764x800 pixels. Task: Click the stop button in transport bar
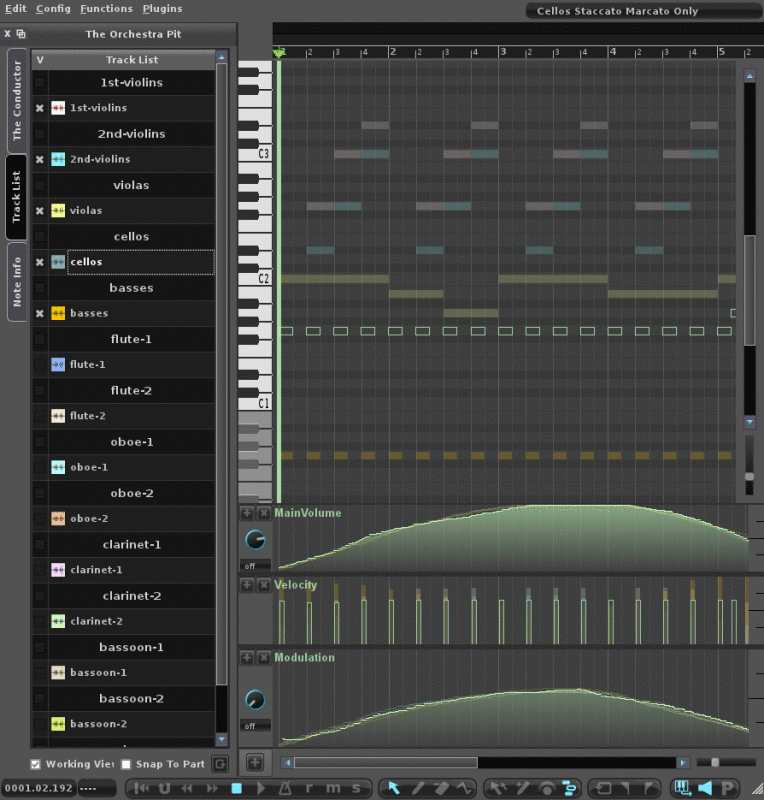237,788
